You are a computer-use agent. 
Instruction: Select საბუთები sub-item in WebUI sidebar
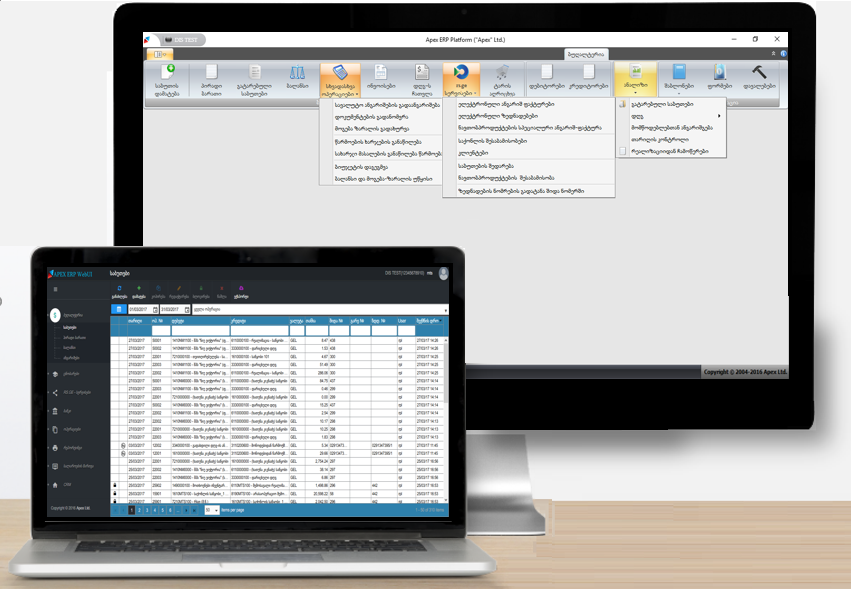70,327
